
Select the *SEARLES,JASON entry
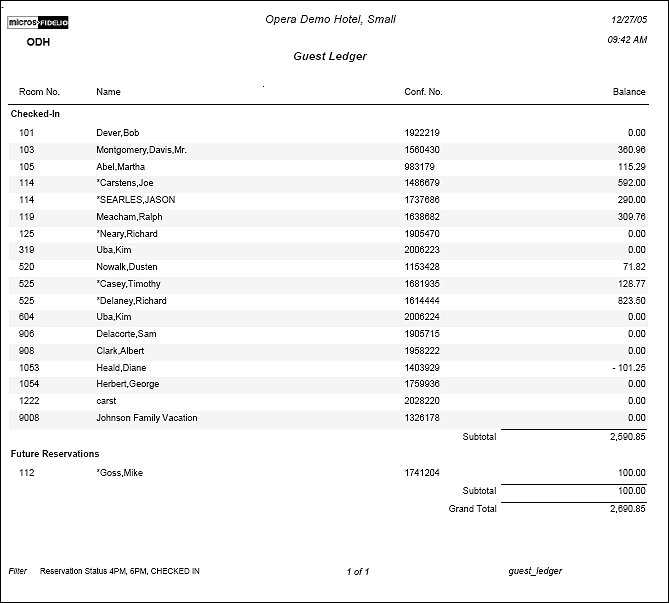coord(135,200)
